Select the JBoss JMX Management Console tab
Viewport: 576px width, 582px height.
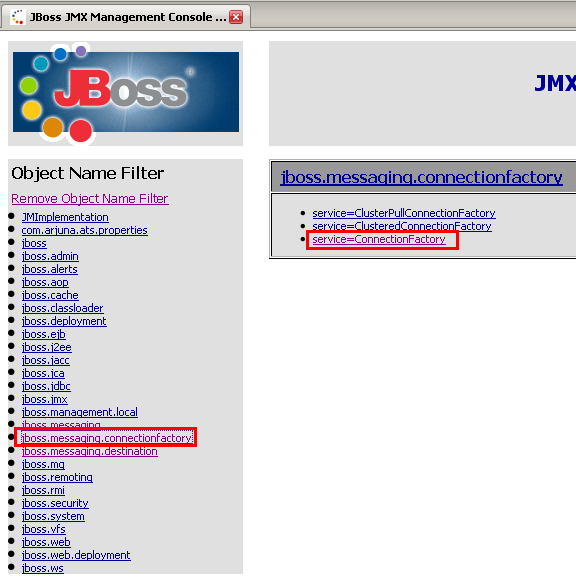tap(125, 17)
